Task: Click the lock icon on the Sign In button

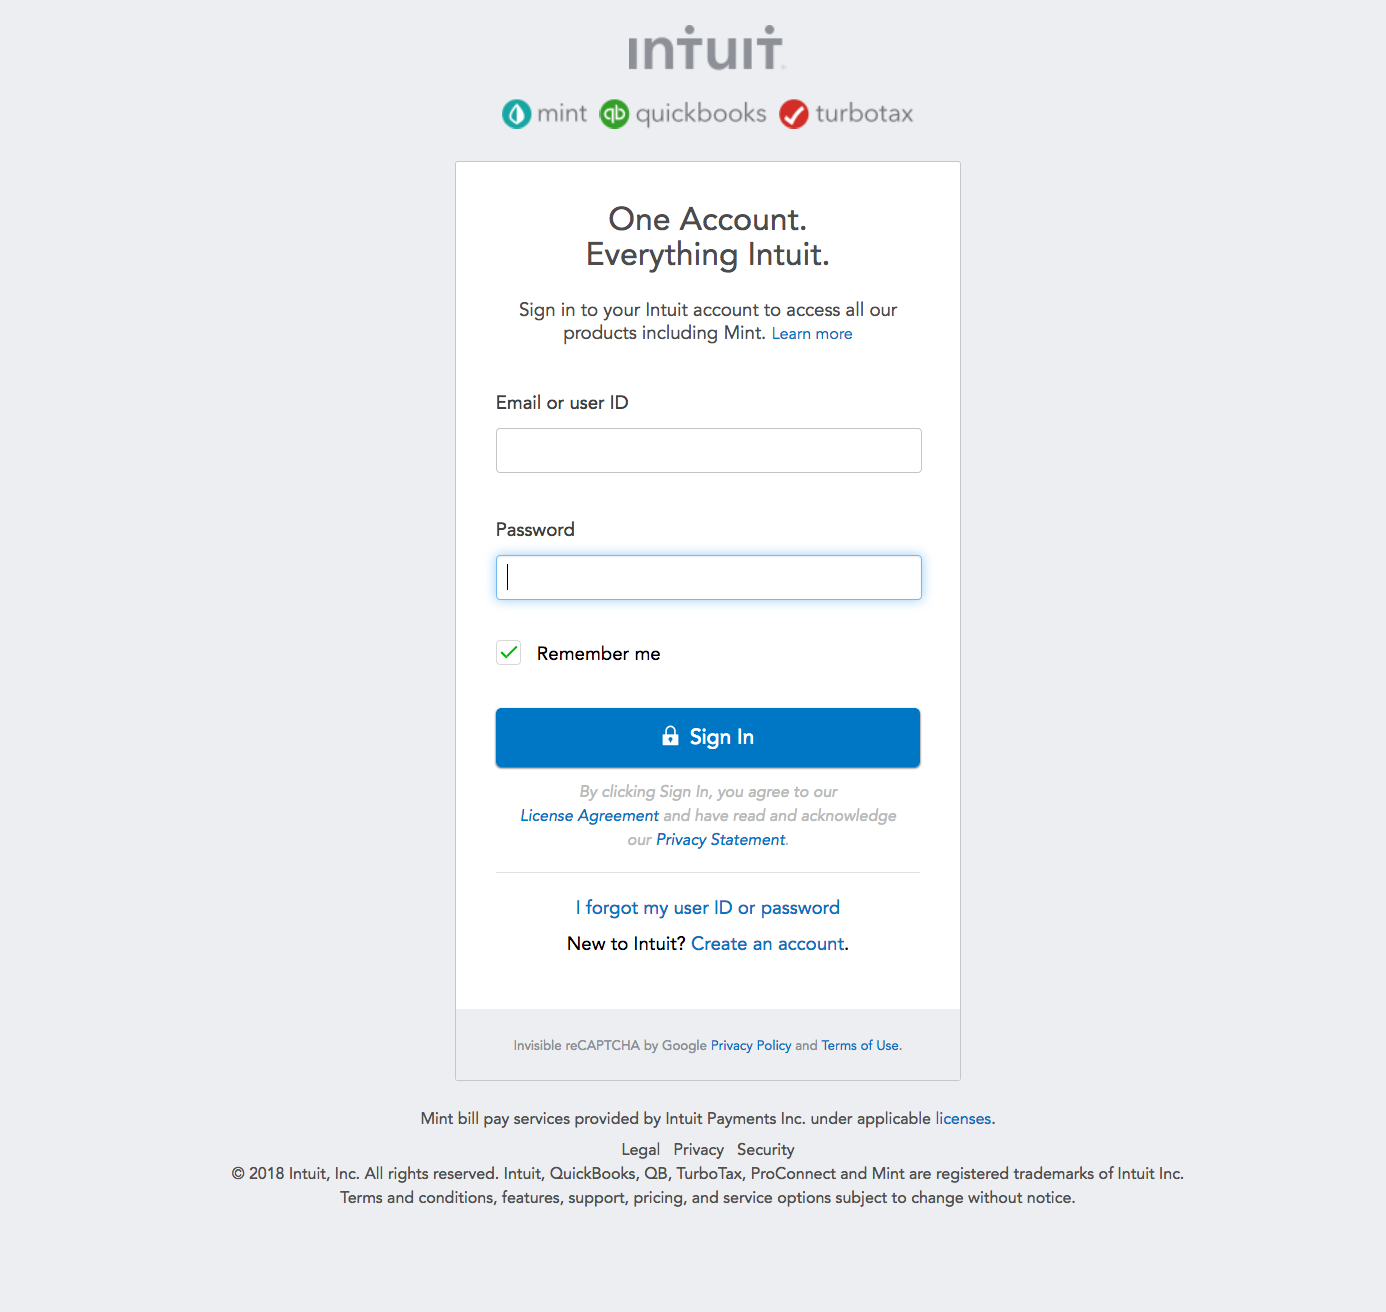Action: [670, 736]
